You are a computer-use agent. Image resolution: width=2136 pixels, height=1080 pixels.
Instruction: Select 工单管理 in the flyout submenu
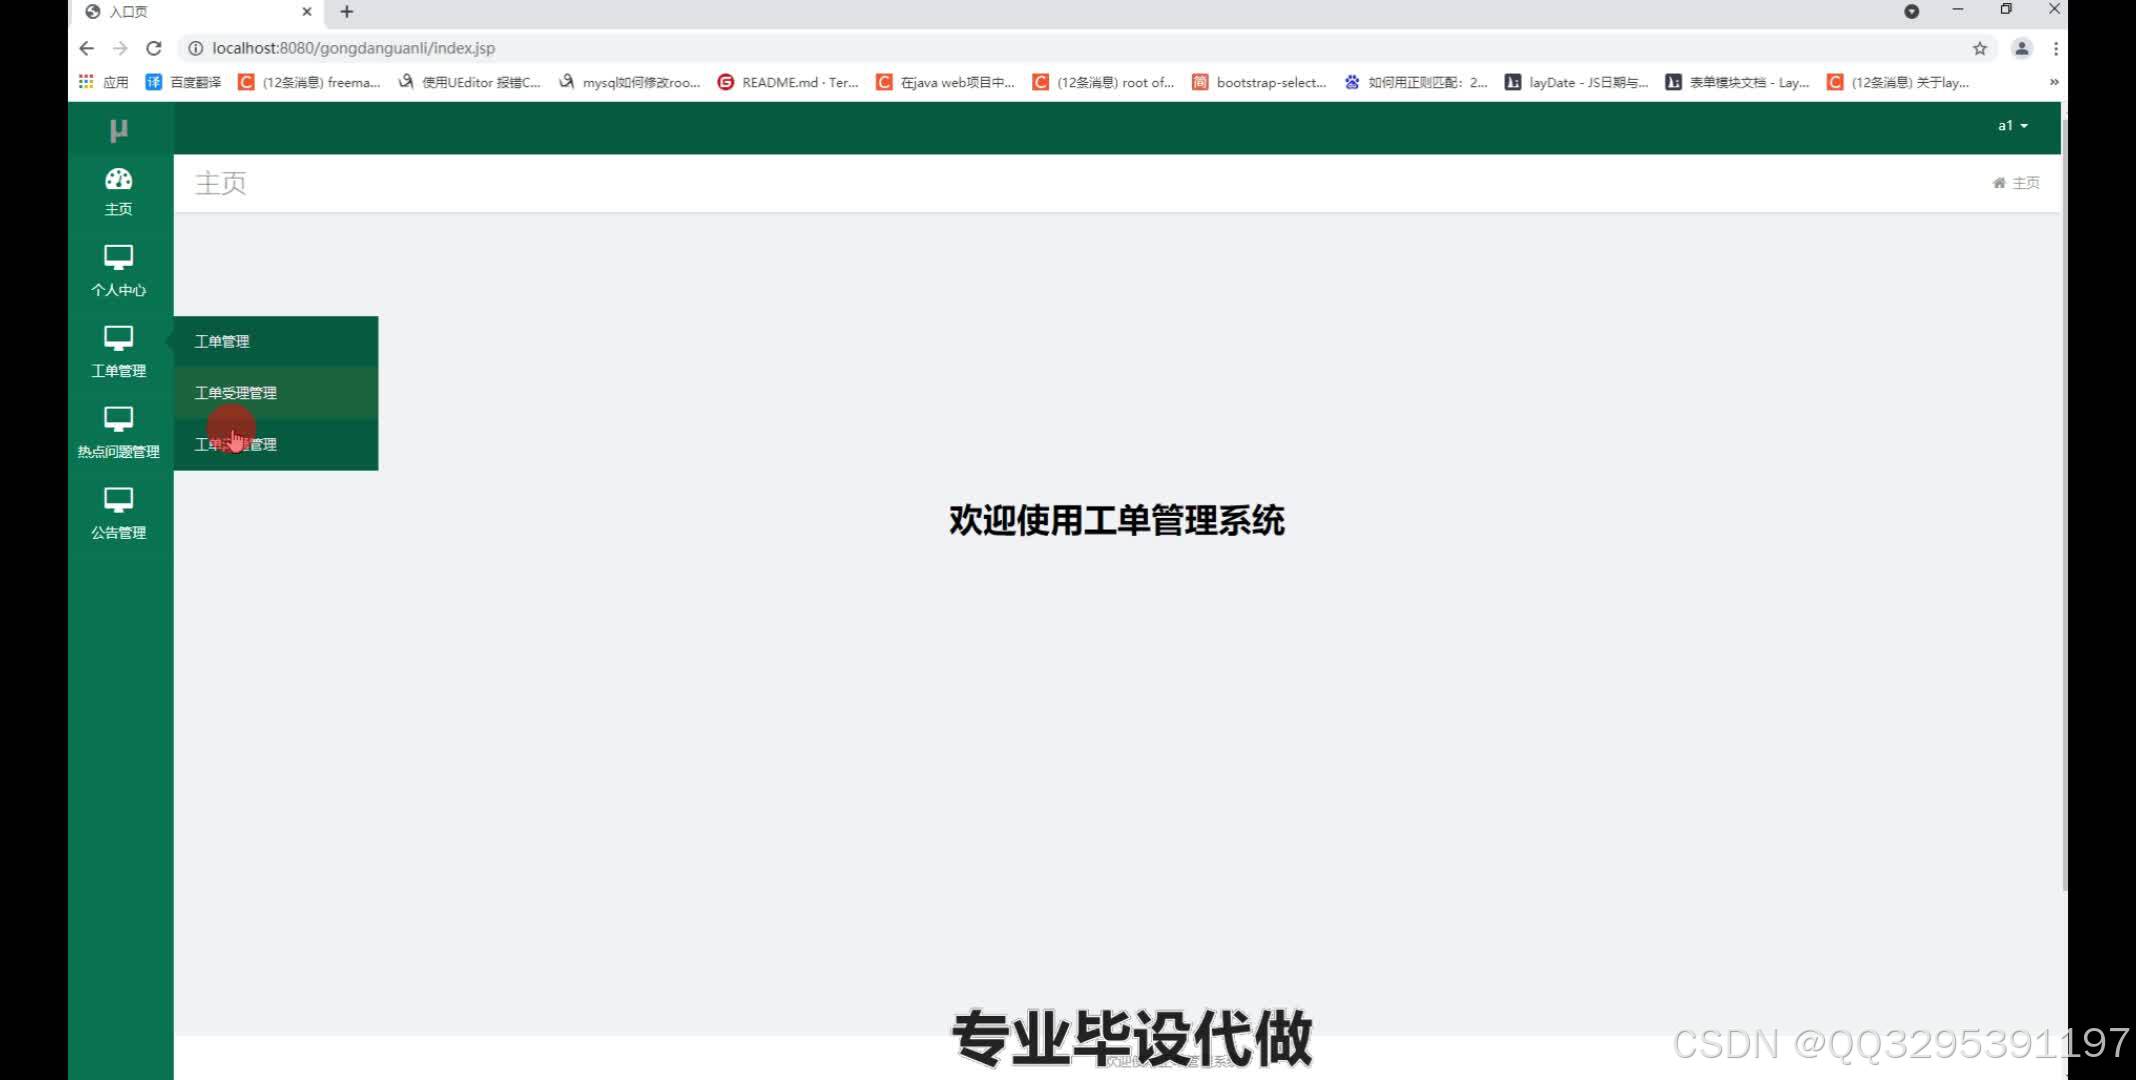[276, 341]
